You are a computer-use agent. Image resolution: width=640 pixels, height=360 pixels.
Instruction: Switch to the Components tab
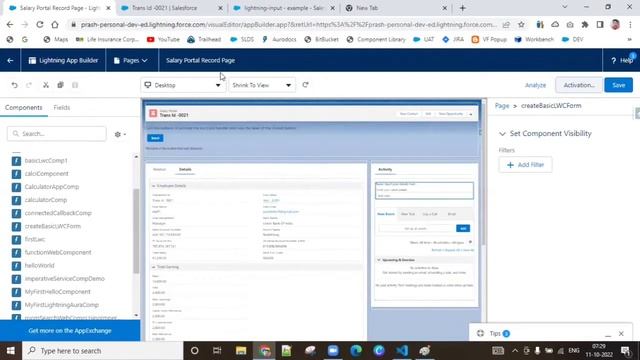(x=24, y=107)
